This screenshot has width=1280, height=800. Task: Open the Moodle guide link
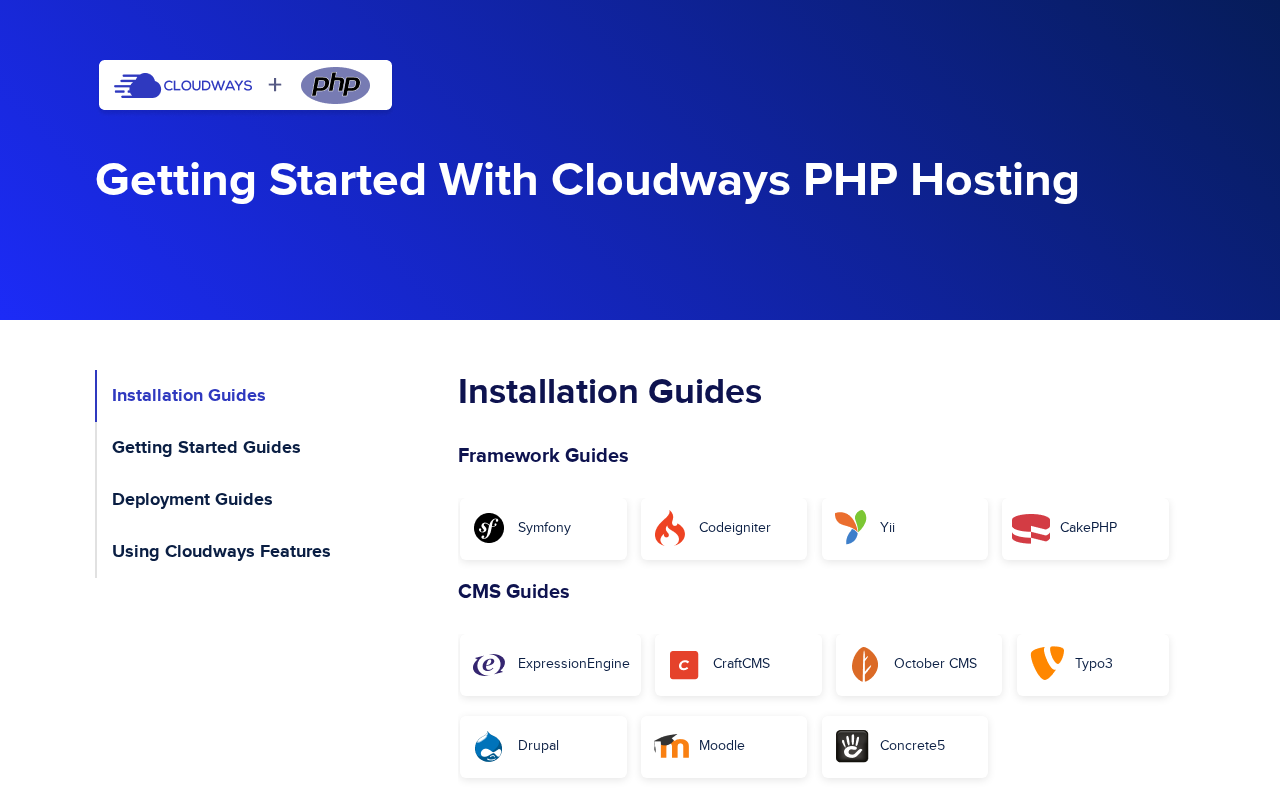pos(724,746)
